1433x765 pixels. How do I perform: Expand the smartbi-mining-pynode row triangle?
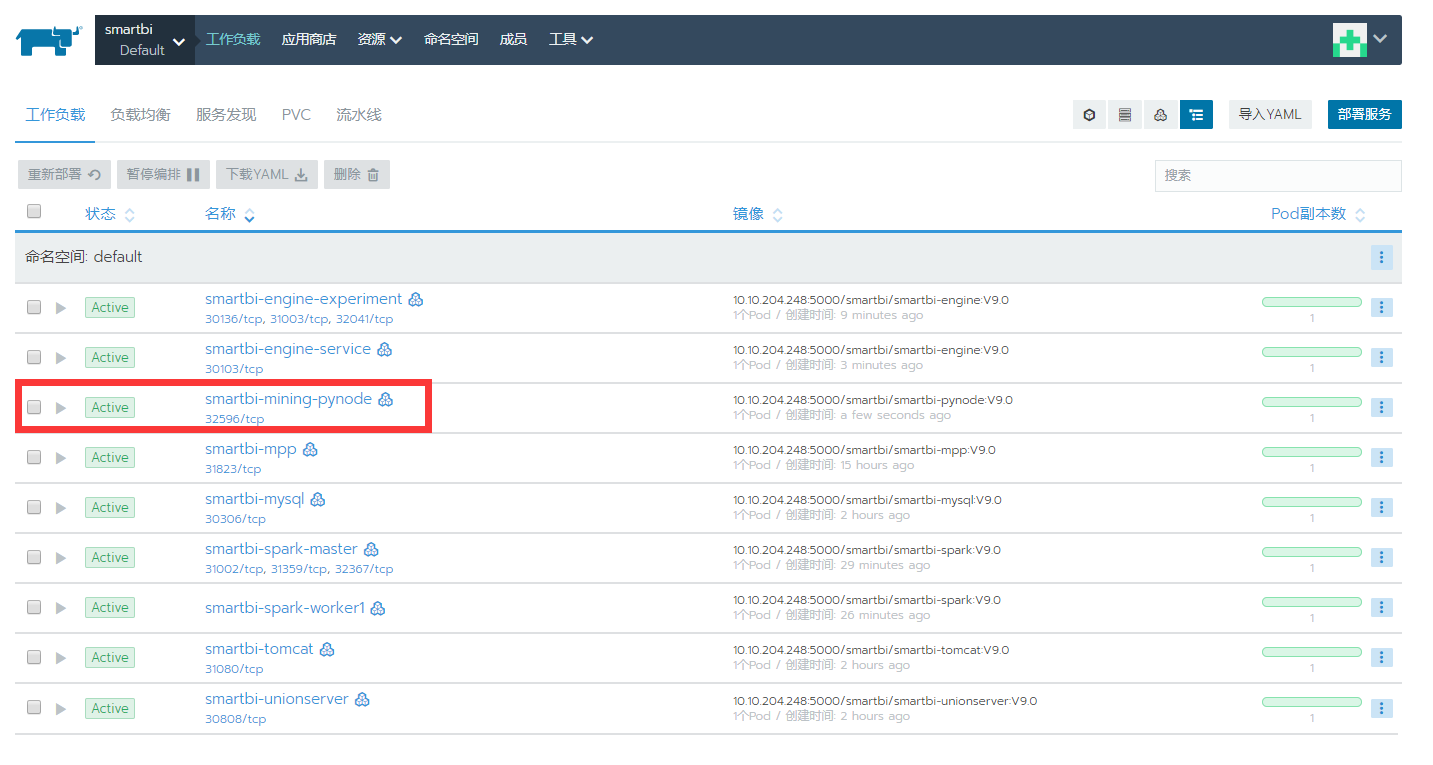[x=61, y=407]
